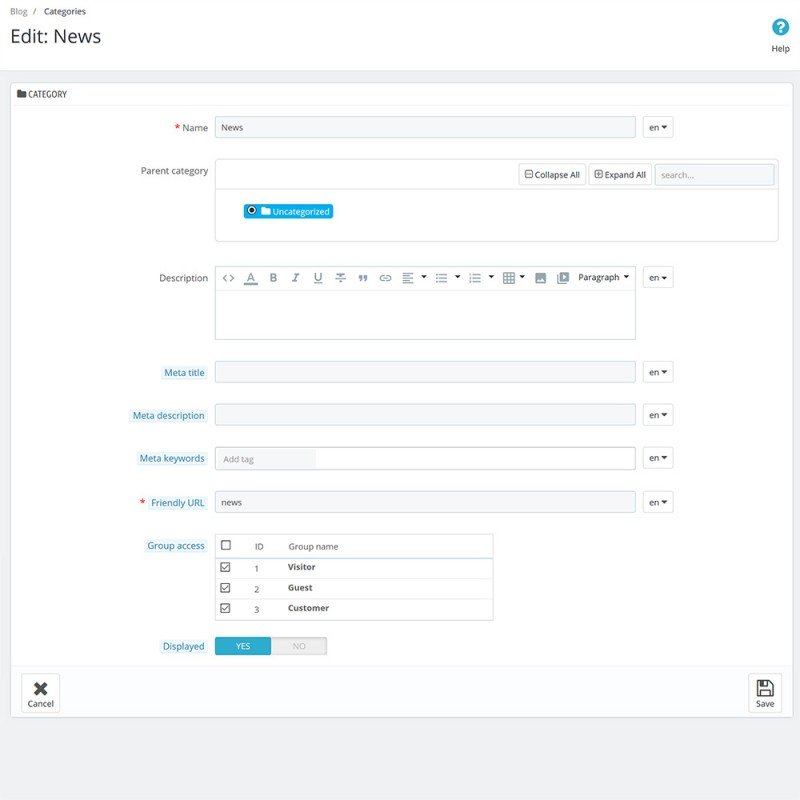This screenshot has height=800, width=800.
Task: Insert an image using the image icon
Action: 540,278
